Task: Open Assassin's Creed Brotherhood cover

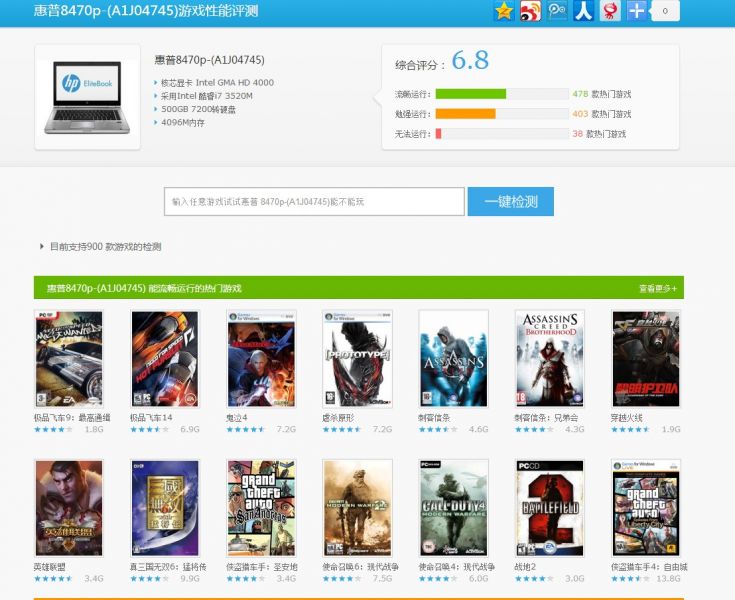Action: [x=549, y=359]
